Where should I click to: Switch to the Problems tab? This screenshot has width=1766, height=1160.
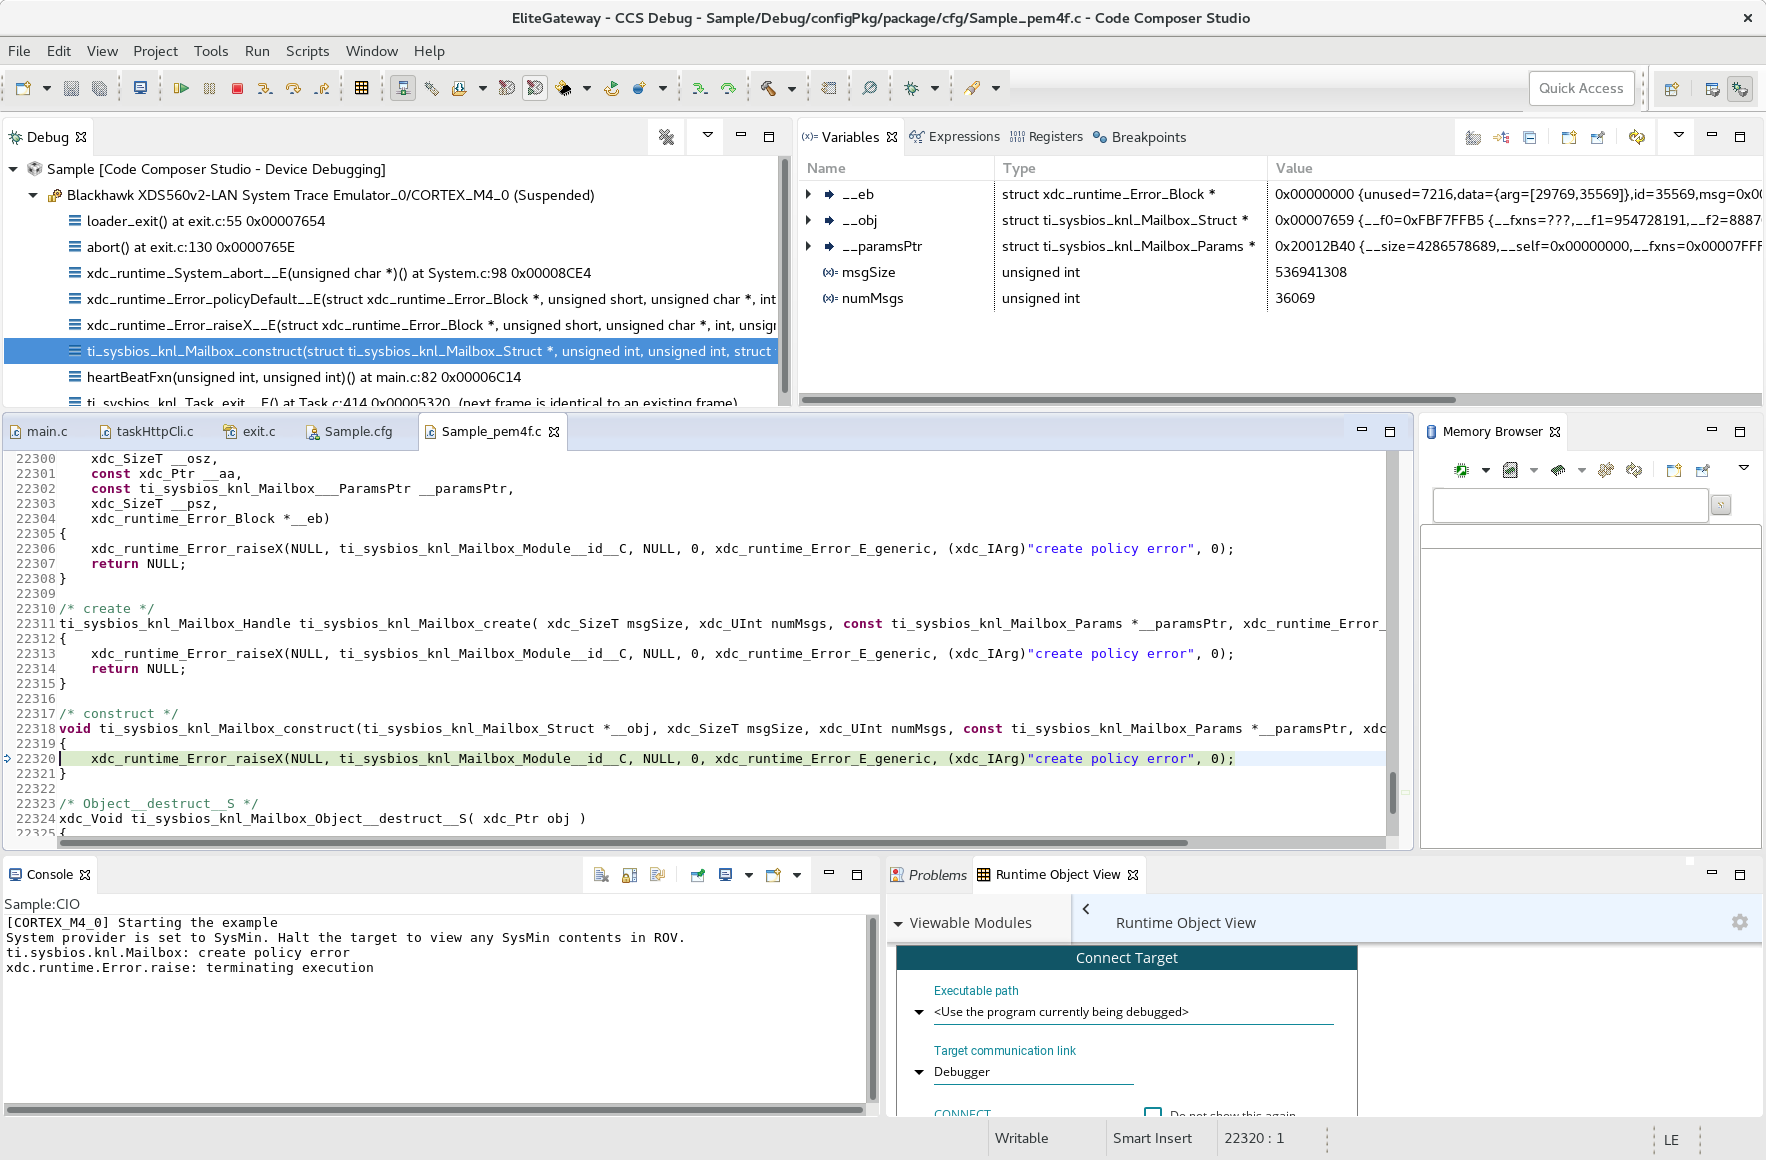point(928,875)
